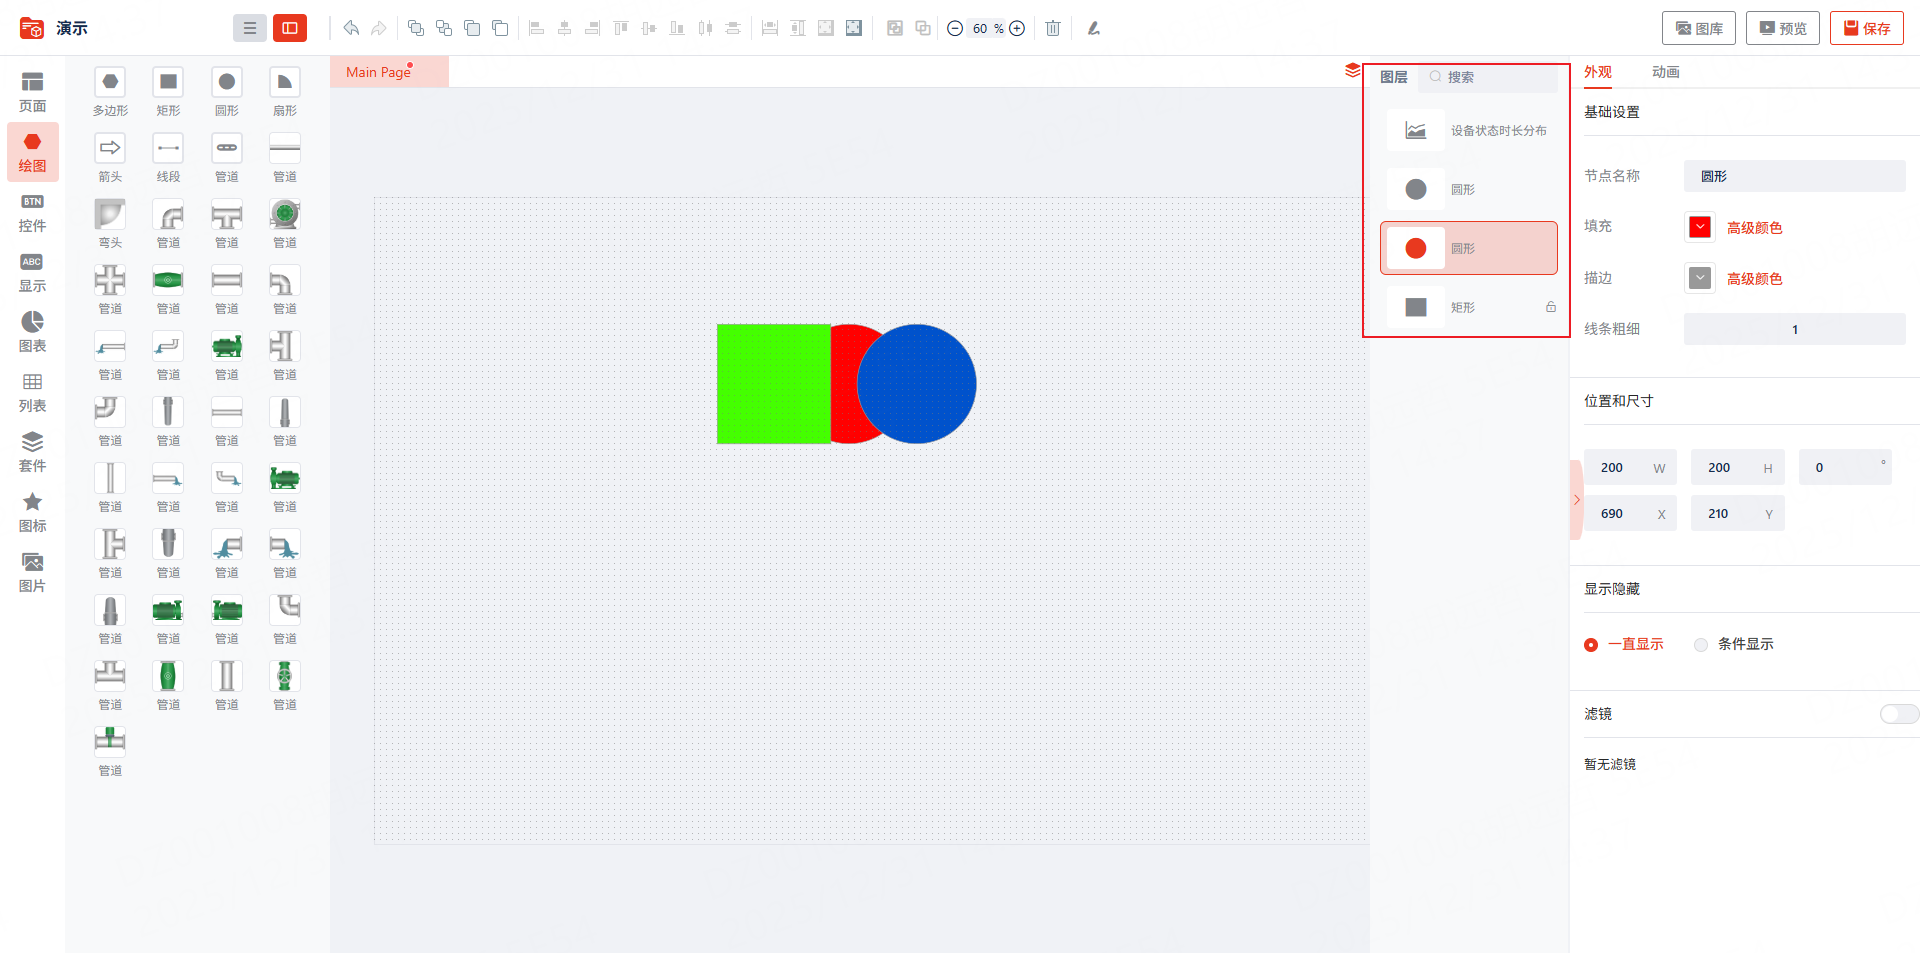The image size is (1920, 953).
Task: Toggle the layers panel icon
Action: pos(1353,71)
